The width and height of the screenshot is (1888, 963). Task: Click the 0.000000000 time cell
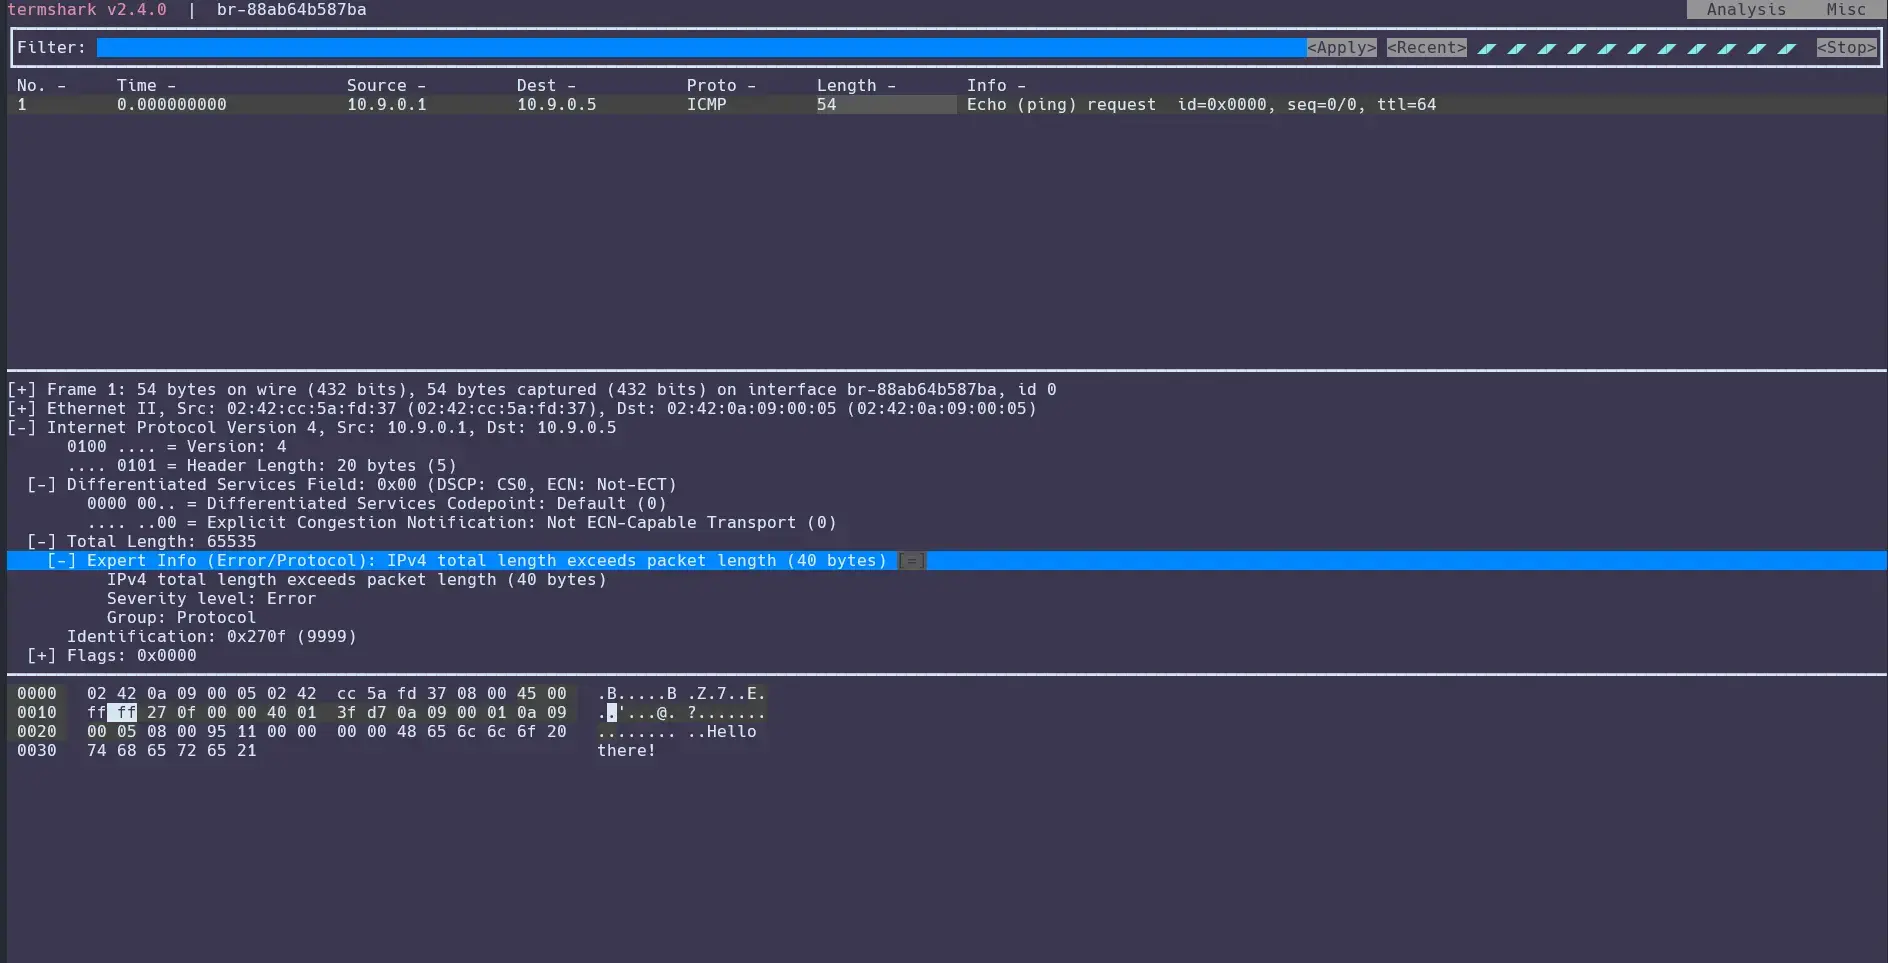[171, 105]
